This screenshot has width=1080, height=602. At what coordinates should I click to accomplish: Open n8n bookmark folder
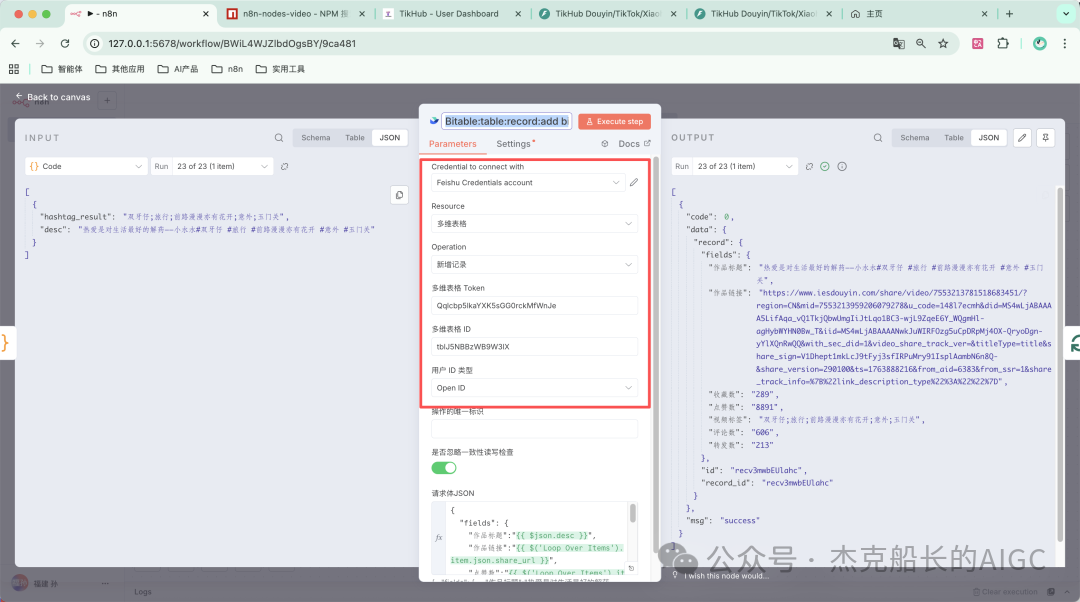click(227, 69)
